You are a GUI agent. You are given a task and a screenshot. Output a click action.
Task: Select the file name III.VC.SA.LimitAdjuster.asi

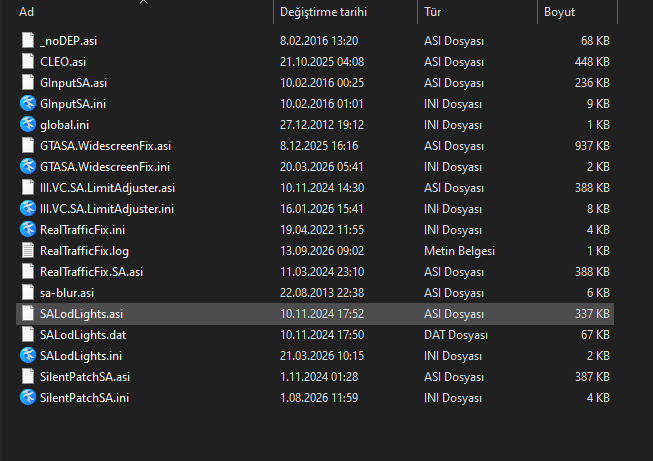107,188
